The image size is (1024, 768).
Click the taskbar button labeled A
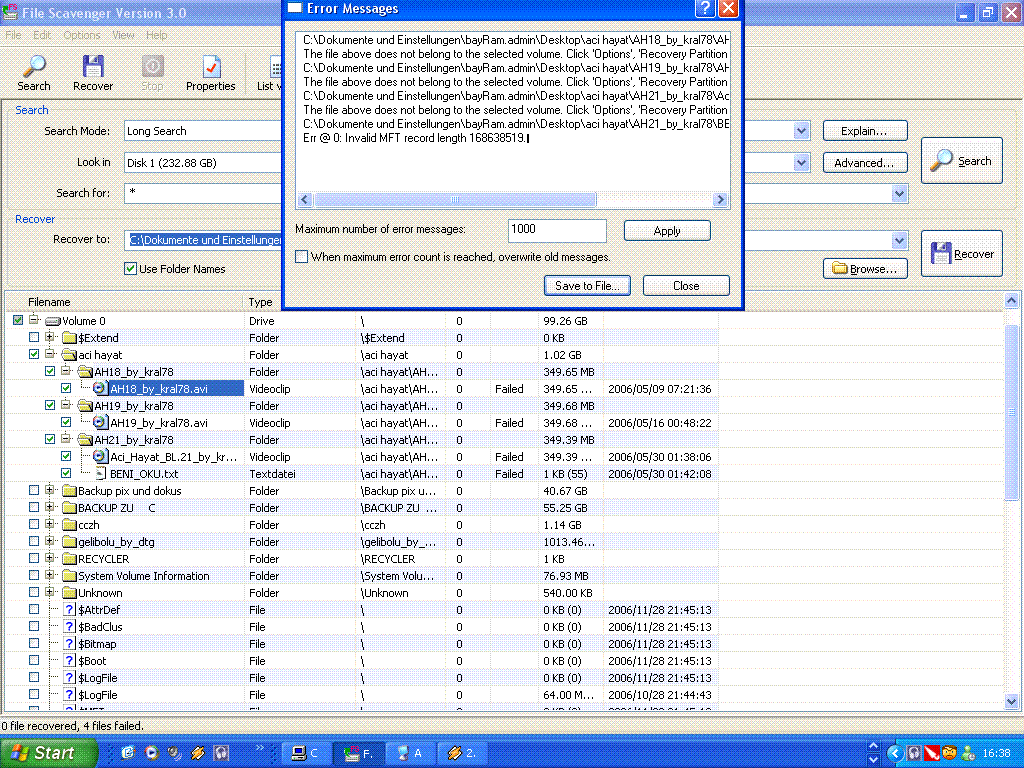[410, 753]
